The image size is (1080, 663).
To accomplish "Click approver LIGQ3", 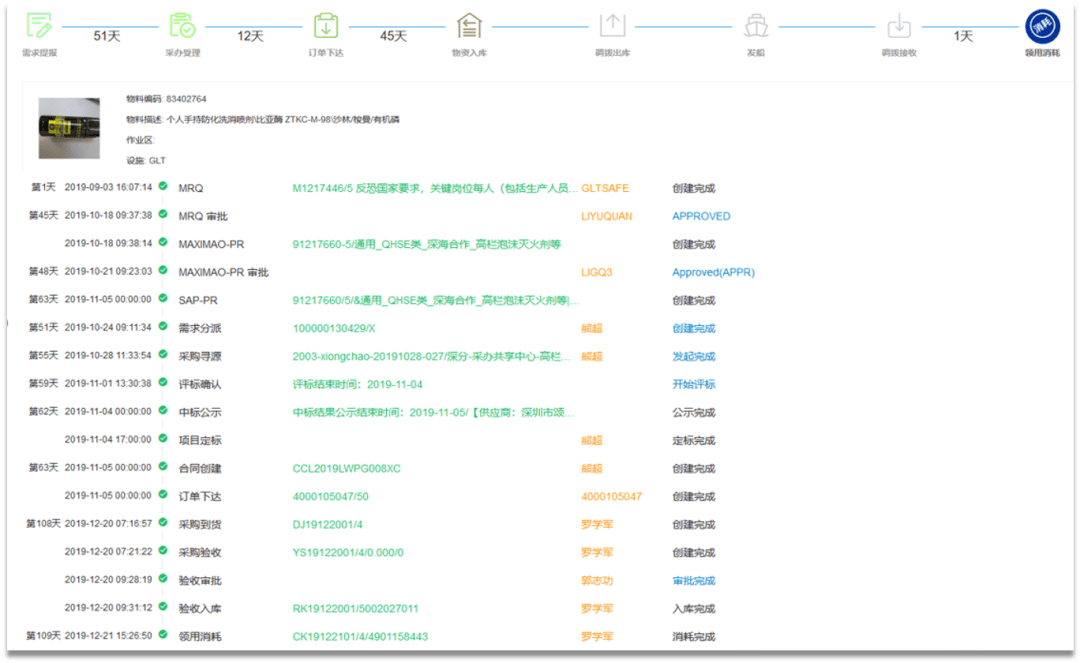I will (x=596, y=272).
